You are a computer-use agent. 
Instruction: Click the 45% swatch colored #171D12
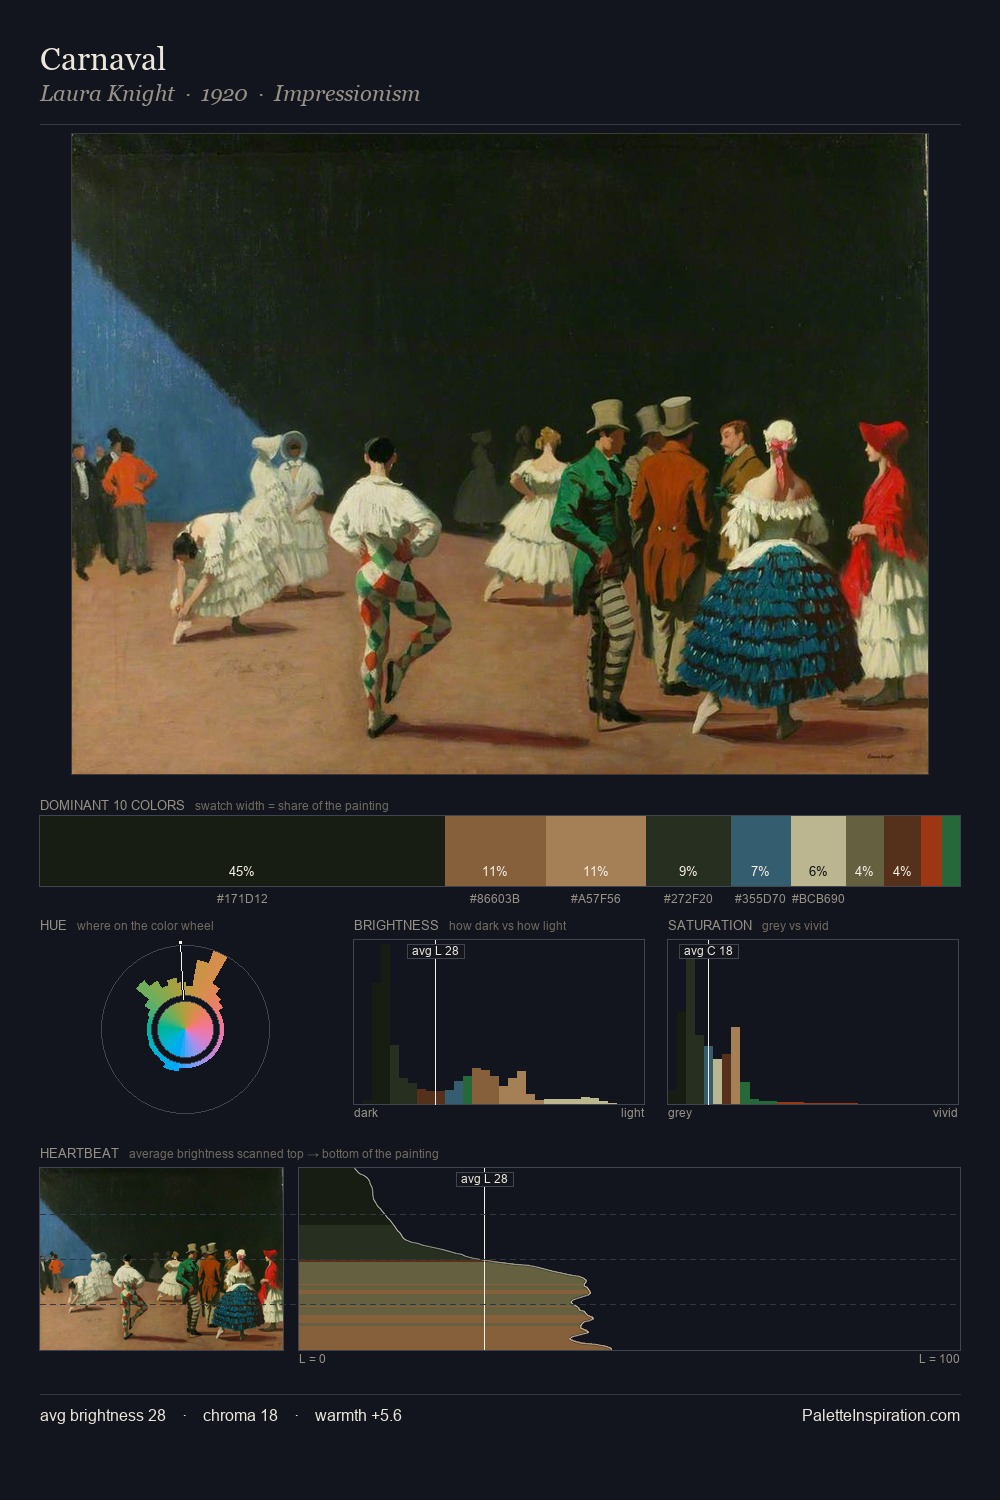242,851
